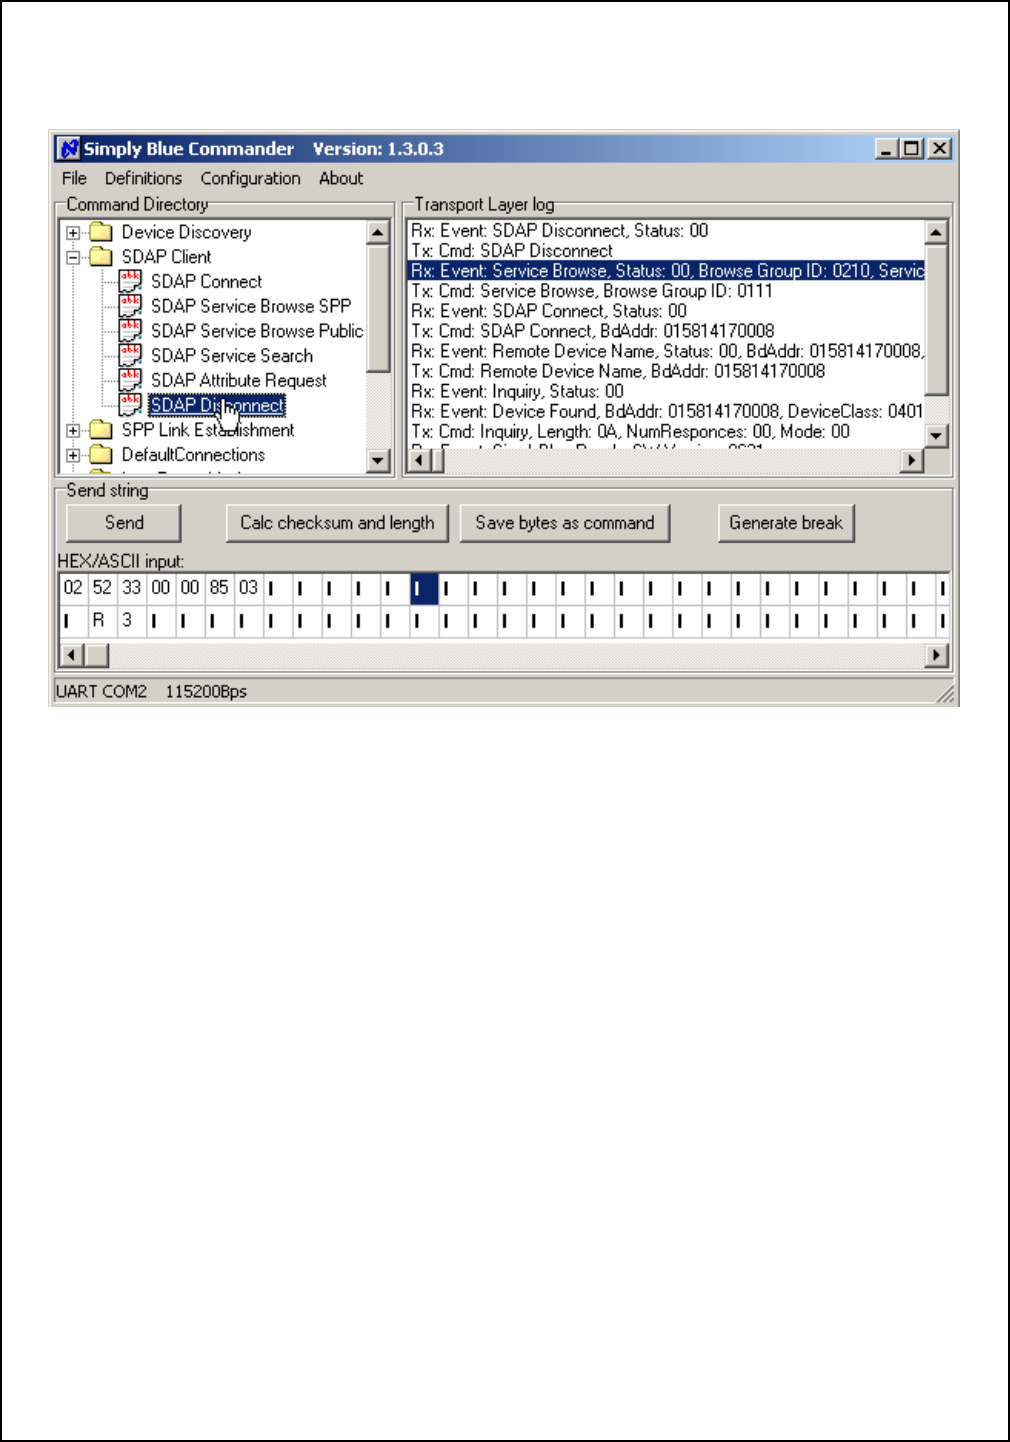
Task: Click the DefaultConnections folder icon
Action: 101,455
